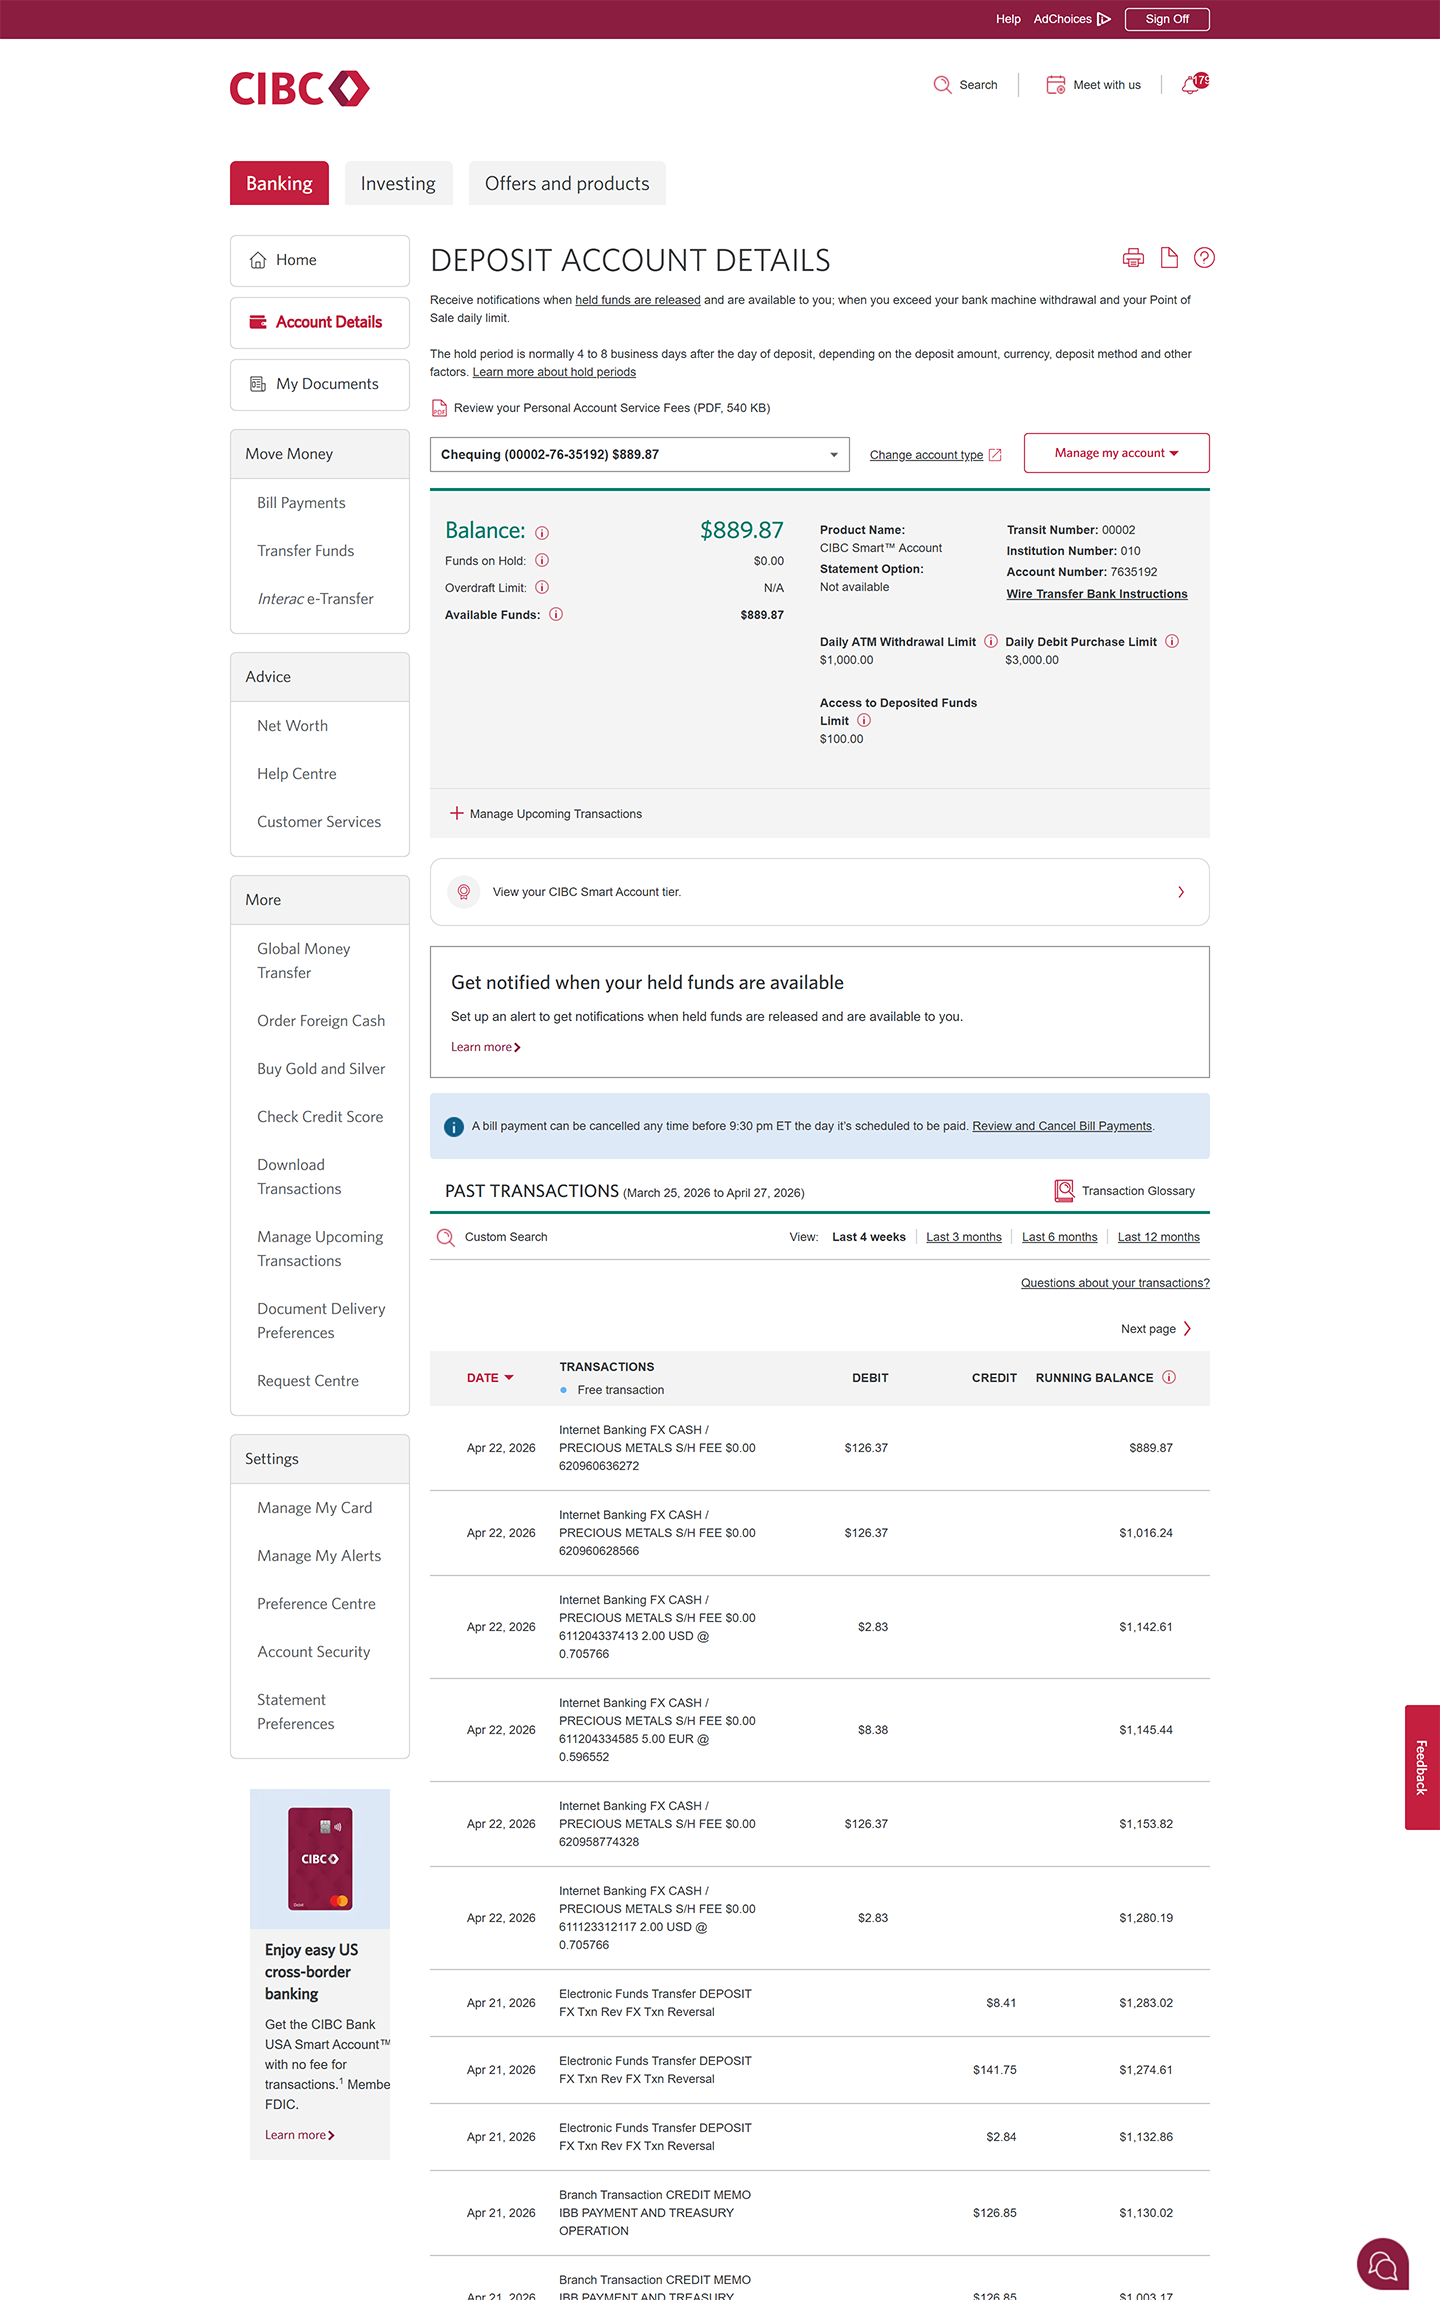
Task: Click the Meet with us calendar icon
Action: (x=1055, y=85)
